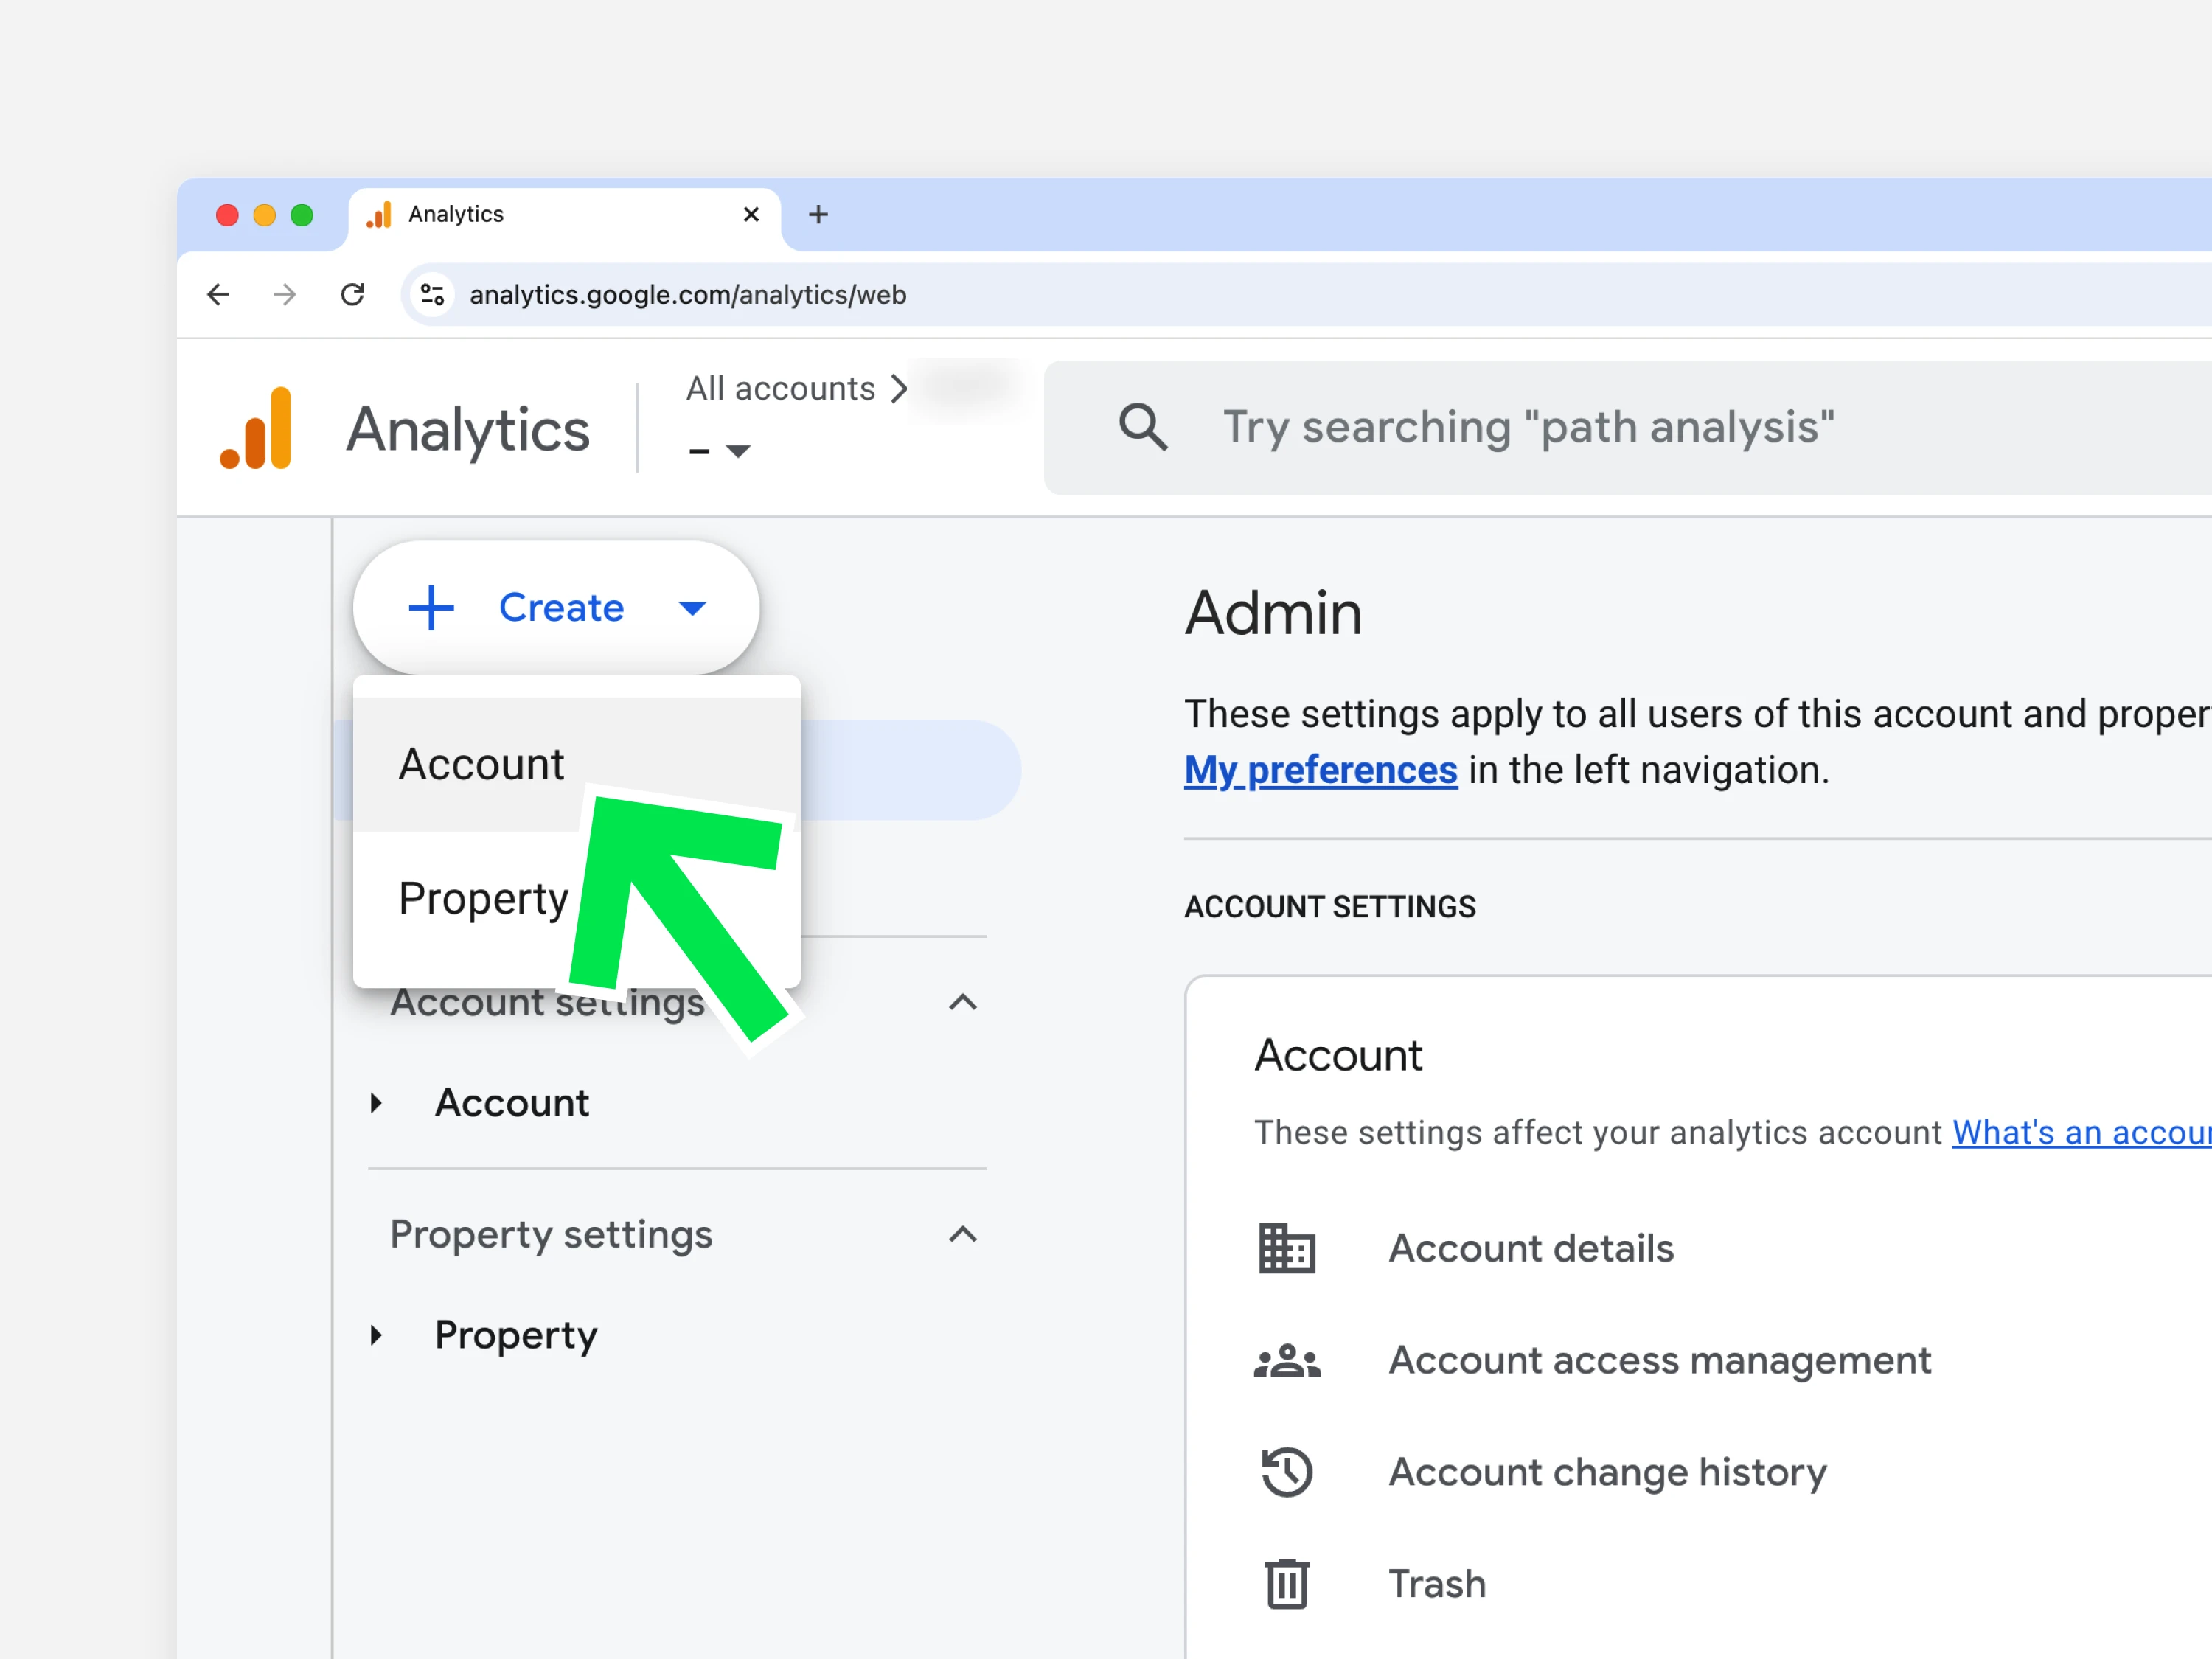Click the green fullscreen window button
Viewport: 2212px width, 1659px height.
[301, 215]
